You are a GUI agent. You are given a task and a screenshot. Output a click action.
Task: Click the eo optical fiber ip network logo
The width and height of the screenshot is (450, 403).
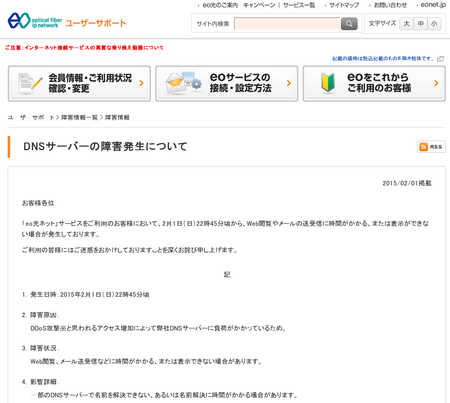click(x=35, y=21)
